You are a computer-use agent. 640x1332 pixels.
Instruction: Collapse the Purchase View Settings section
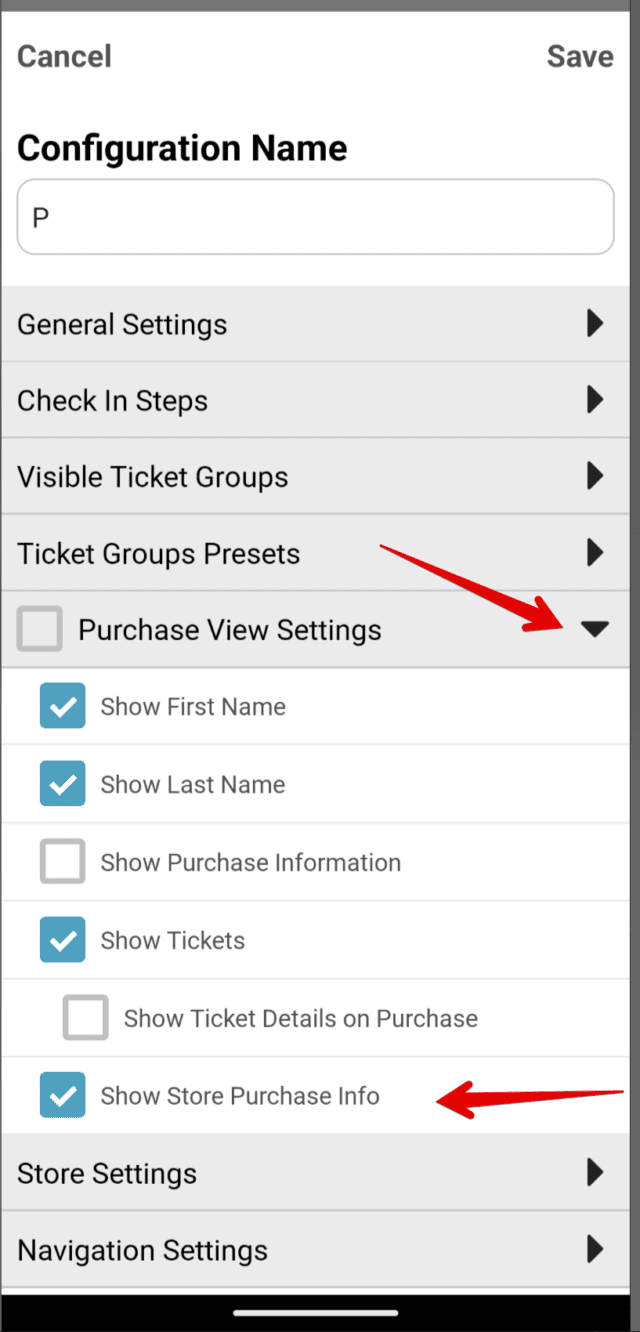click(596, 629)
